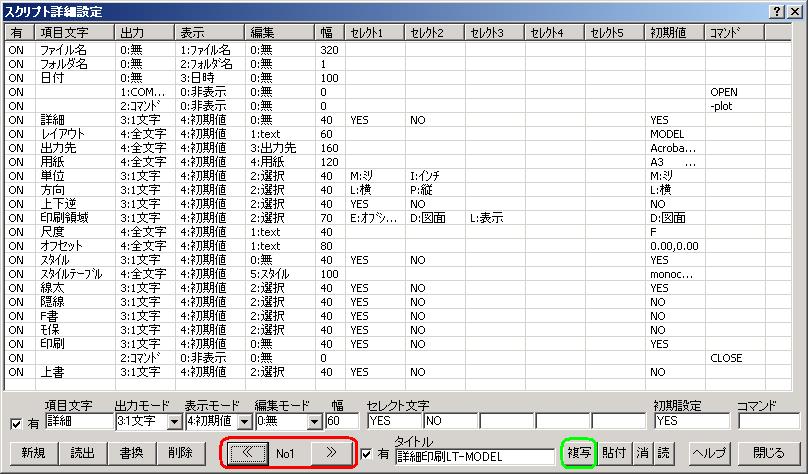Image resolution: width=808 pixels, height=474 pixels.
Task: Open the 出力モード dropdown
Action: coord(174,422)
